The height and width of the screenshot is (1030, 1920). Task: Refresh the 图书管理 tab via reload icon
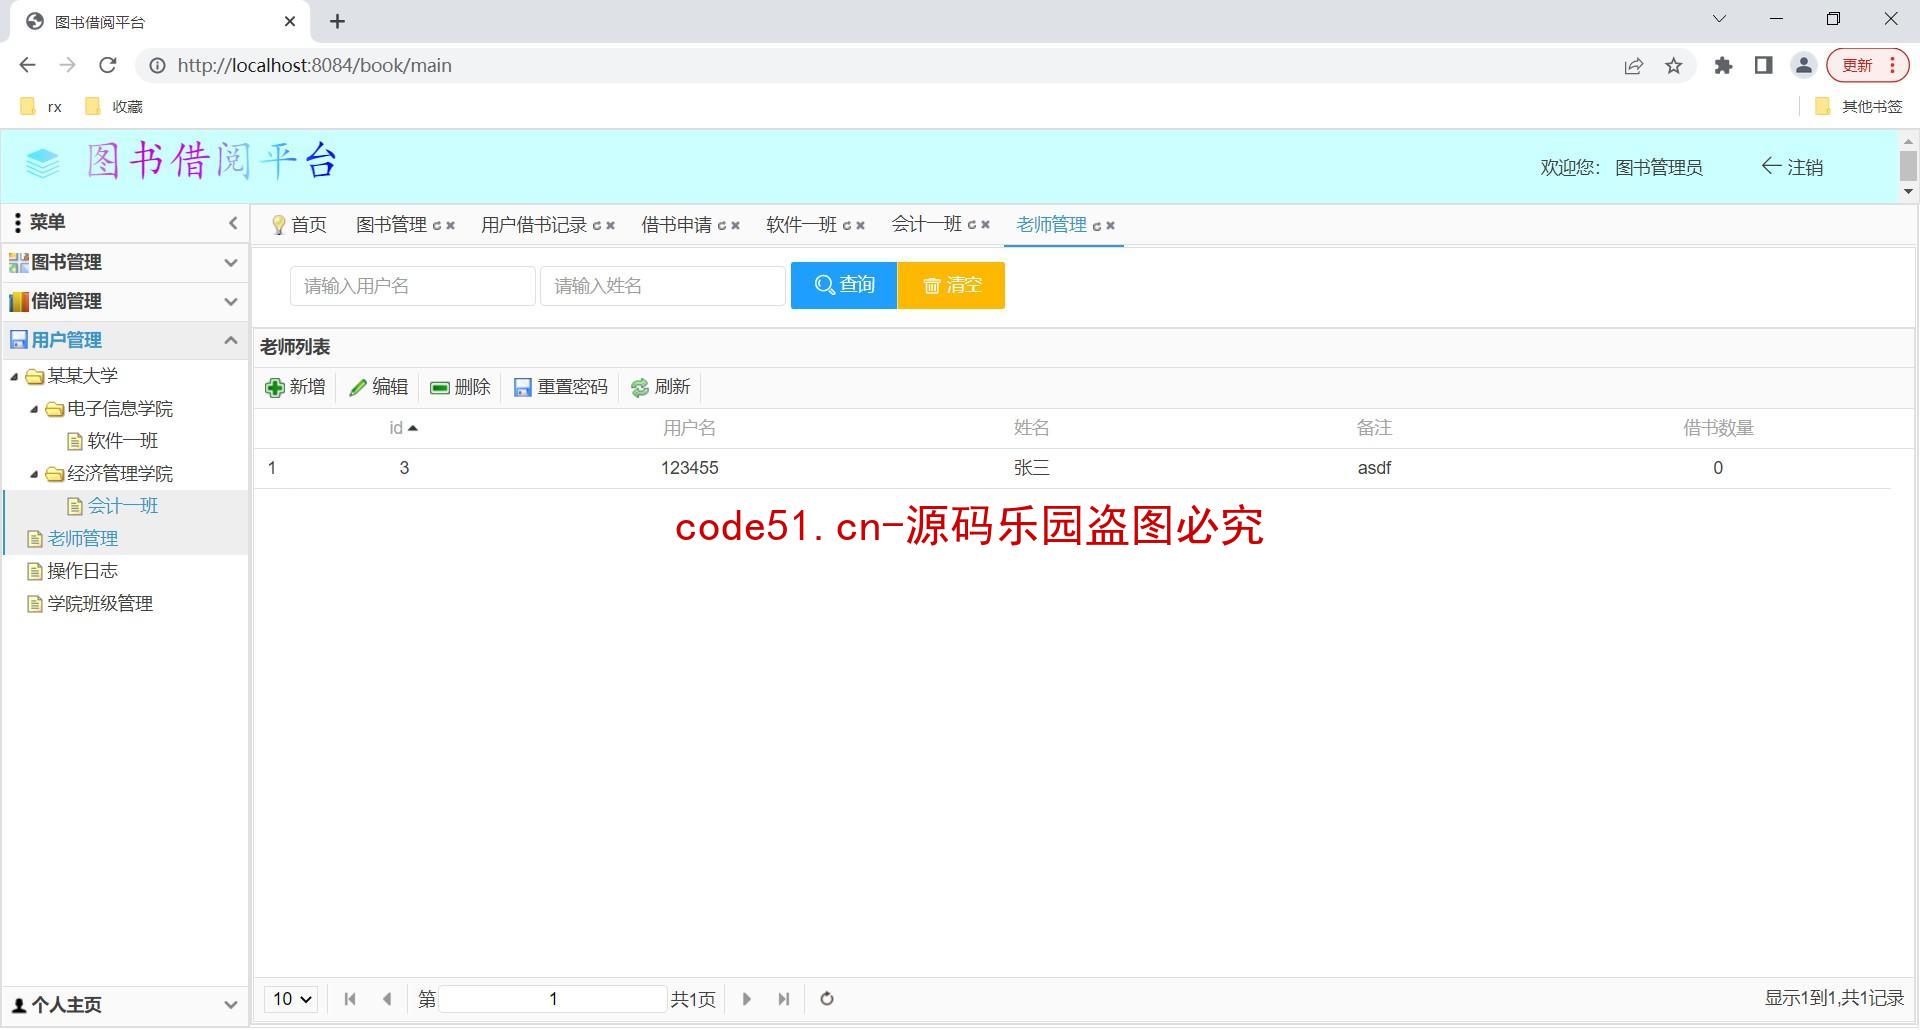(x=437, y=226)
